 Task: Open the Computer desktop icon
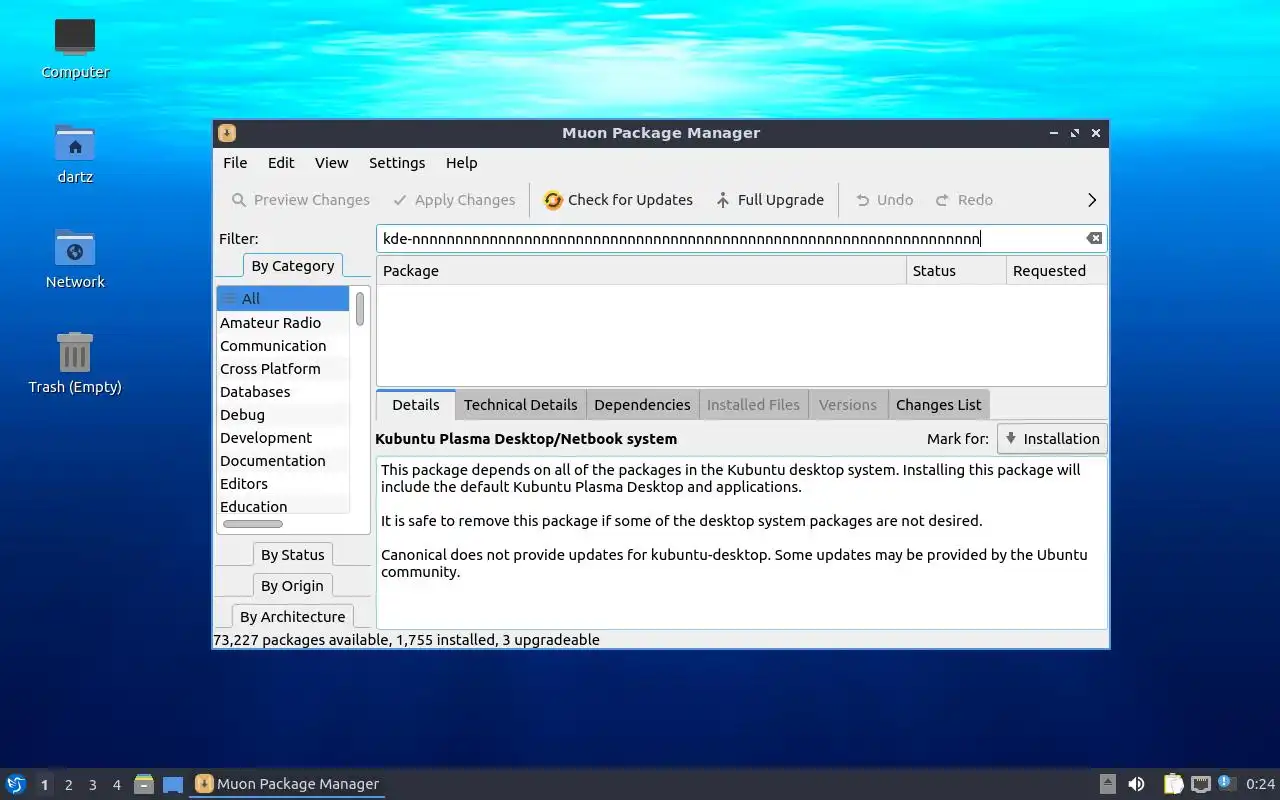[x=75, y=48]
